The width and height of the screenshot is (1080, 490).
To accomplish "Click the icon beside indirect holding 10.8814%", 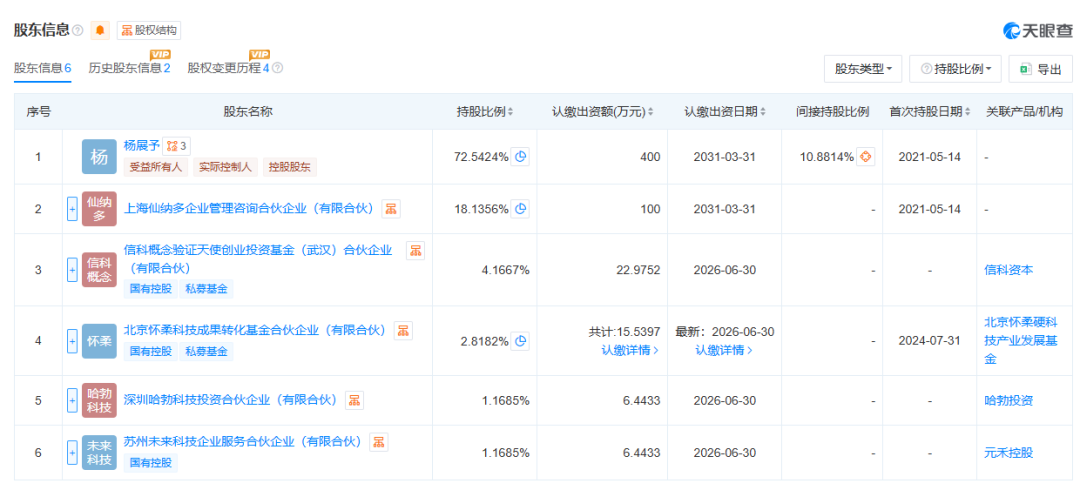I will (x=865, y=156).
